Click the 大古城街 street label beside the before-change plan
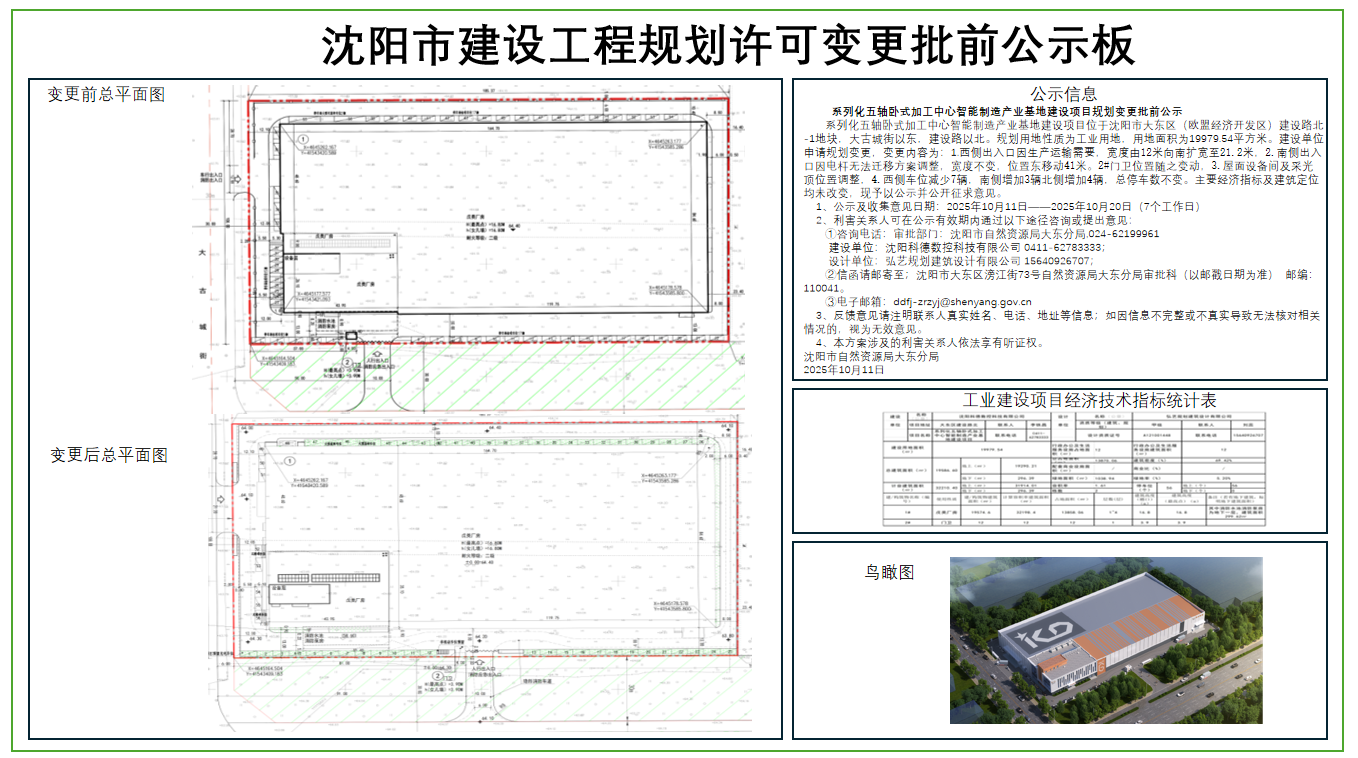This screenshot has height=758, width=1358. [x=203, y=297]
